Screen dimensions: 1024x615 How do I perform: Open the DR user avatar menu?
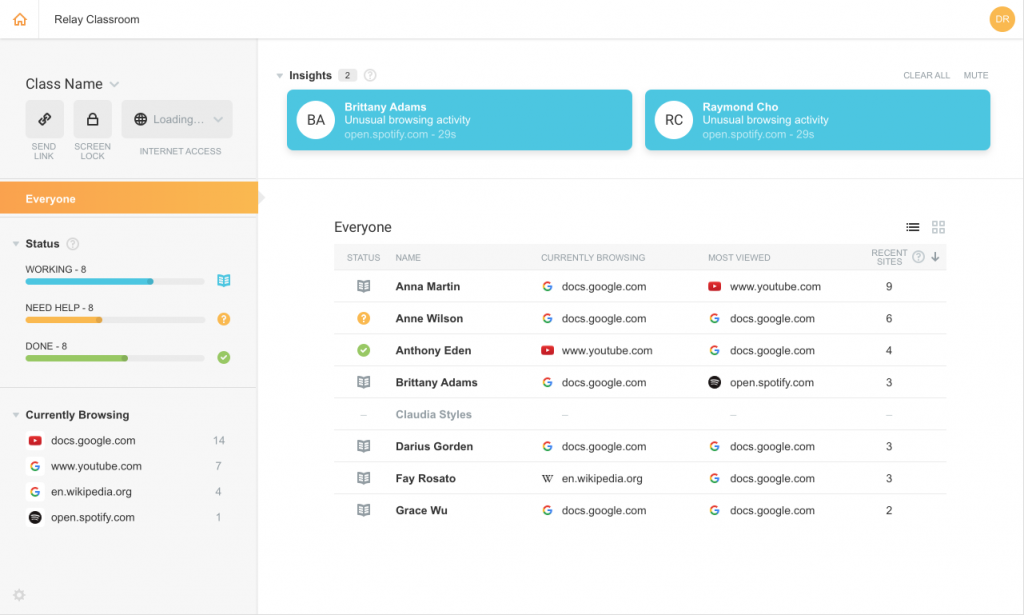pyautogui.click(x=1002, y=19)
